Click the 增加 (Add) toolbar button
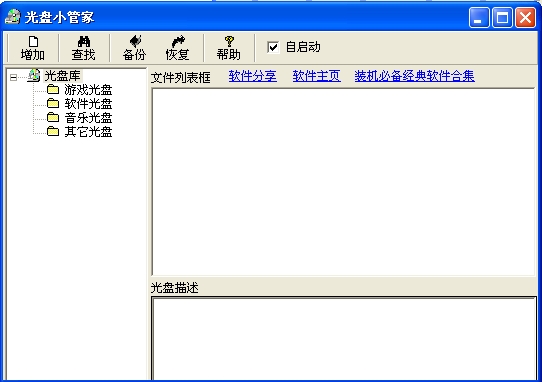Image resolution: width=542 pixels, height=382 pixels. [x=33, y=48]
